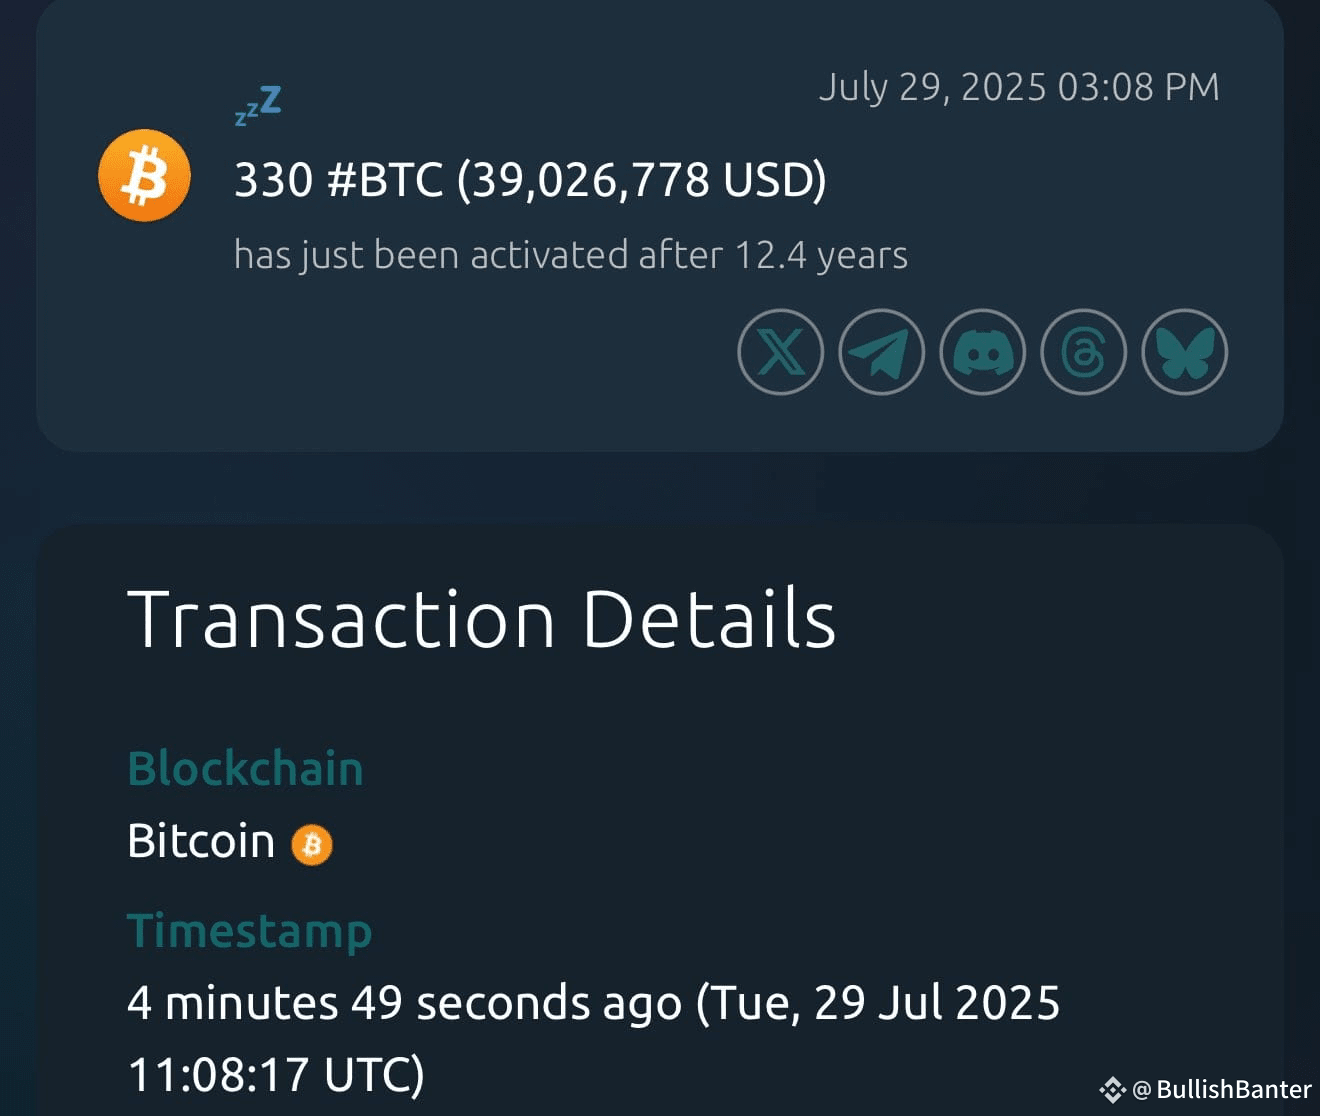Viewport: 1320px width, 1116px height.
Task: Click the orange Bitcoin logo beside 330 #BTC
Action: (144, 174)
